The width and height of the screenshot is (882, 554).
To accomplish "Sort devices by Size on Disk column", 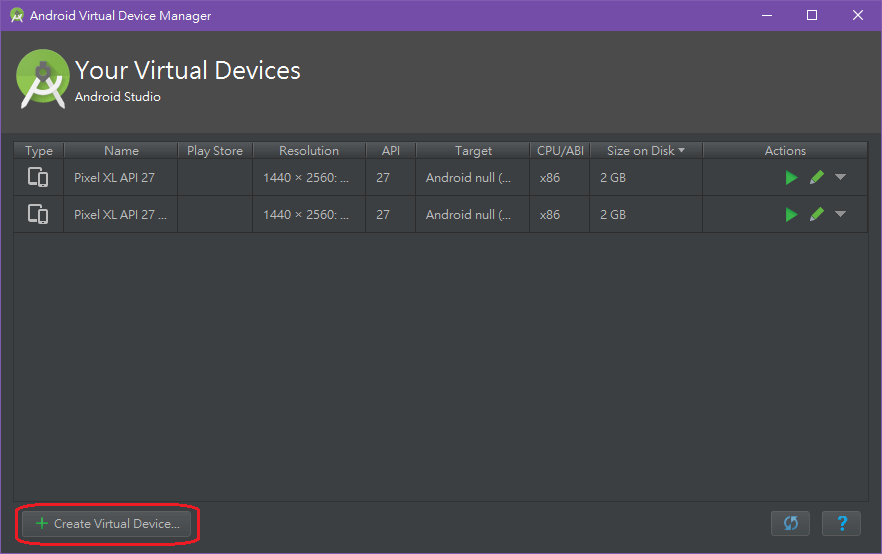I will click(x=646, y=151).
